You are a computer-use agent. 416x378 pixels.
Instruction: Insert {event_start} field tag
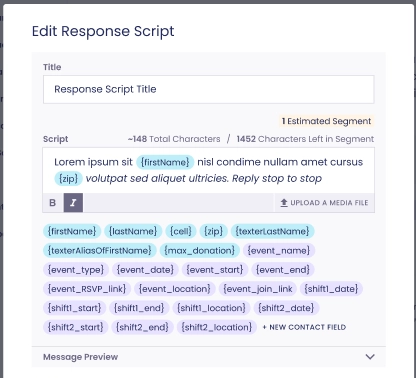point(215,269)
